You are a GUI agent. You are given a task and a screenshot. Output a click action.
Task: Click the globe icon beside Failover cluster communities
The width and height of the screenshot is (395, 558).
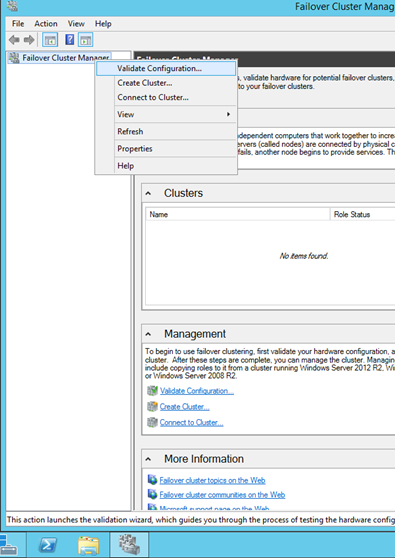click(152, 495)
